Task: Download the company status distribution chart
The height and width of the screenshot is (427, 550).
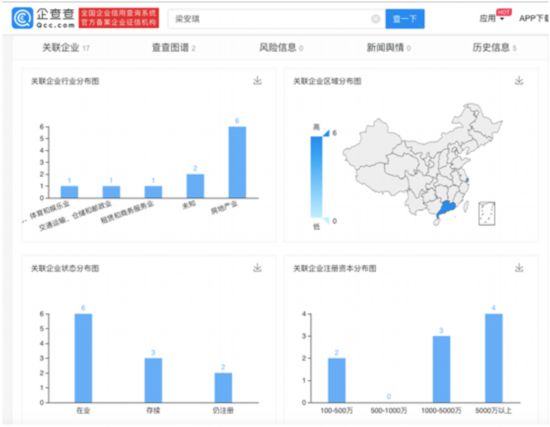Action: [x=257, y=268]
